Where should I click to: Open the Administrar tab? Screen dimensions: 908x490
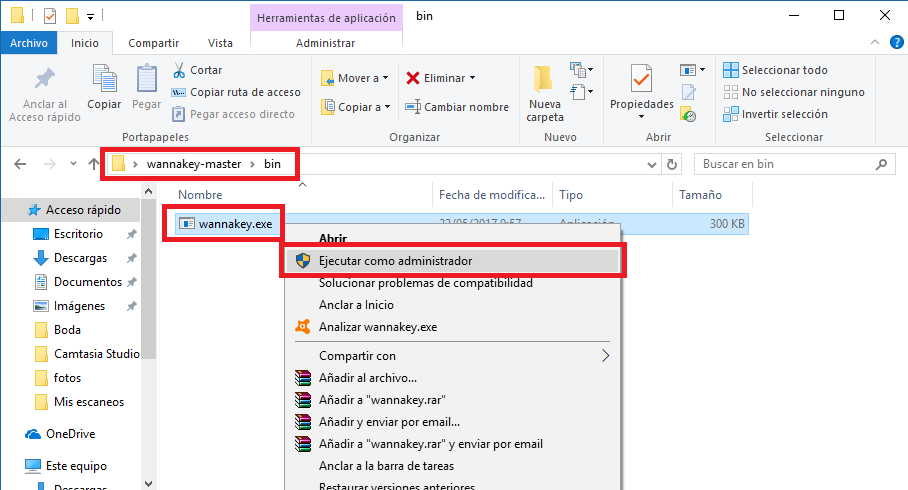pyautogui.click(x=325, y=43)
